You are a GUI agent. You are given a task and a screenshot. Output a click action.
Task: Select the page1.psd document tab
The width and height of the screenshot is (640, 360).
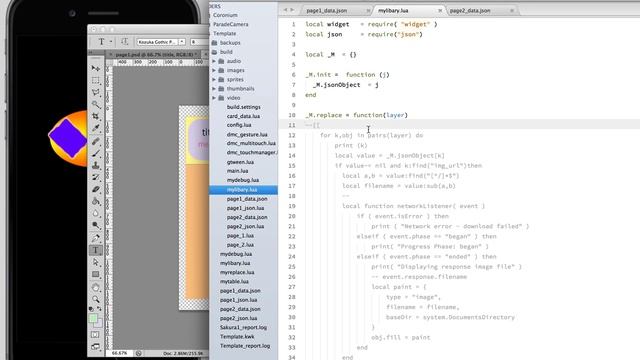pos(154,54)
